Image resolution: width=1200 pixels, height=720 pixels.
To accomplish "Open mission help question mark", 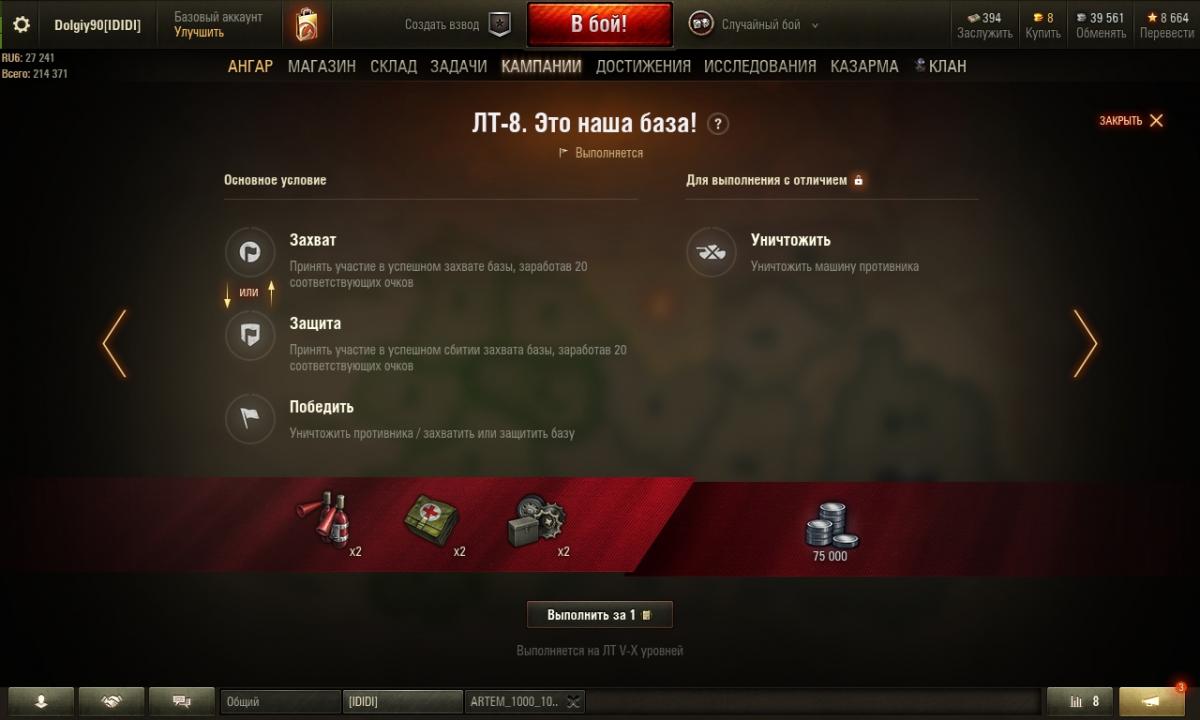I will (718, 124).
